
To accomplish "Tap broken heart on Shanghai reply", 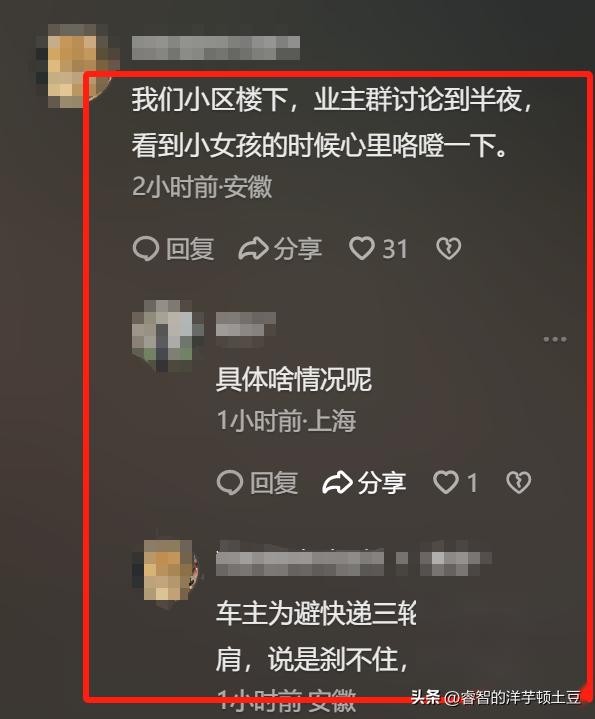I will tap(518, 482).
